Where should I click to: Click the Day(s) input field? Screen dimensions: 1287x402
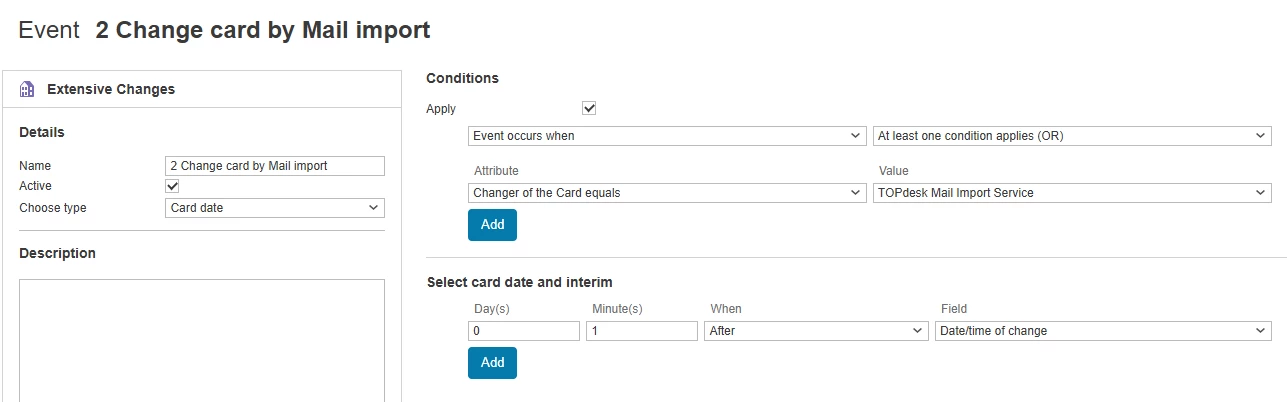pos(523,331)
